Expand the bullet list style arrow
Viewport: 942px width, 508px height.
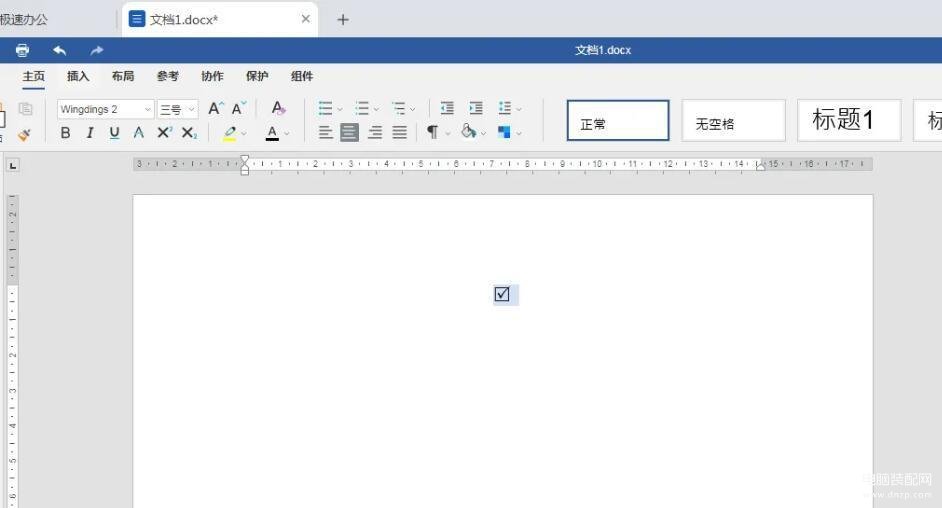point(340,110)
